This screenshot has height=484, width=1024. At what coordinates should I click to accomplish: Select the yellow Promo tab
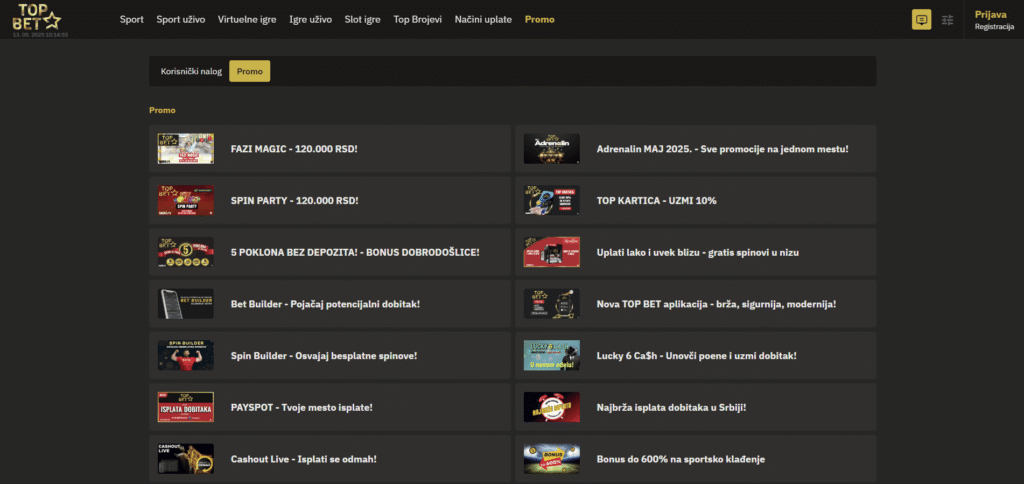249,71
